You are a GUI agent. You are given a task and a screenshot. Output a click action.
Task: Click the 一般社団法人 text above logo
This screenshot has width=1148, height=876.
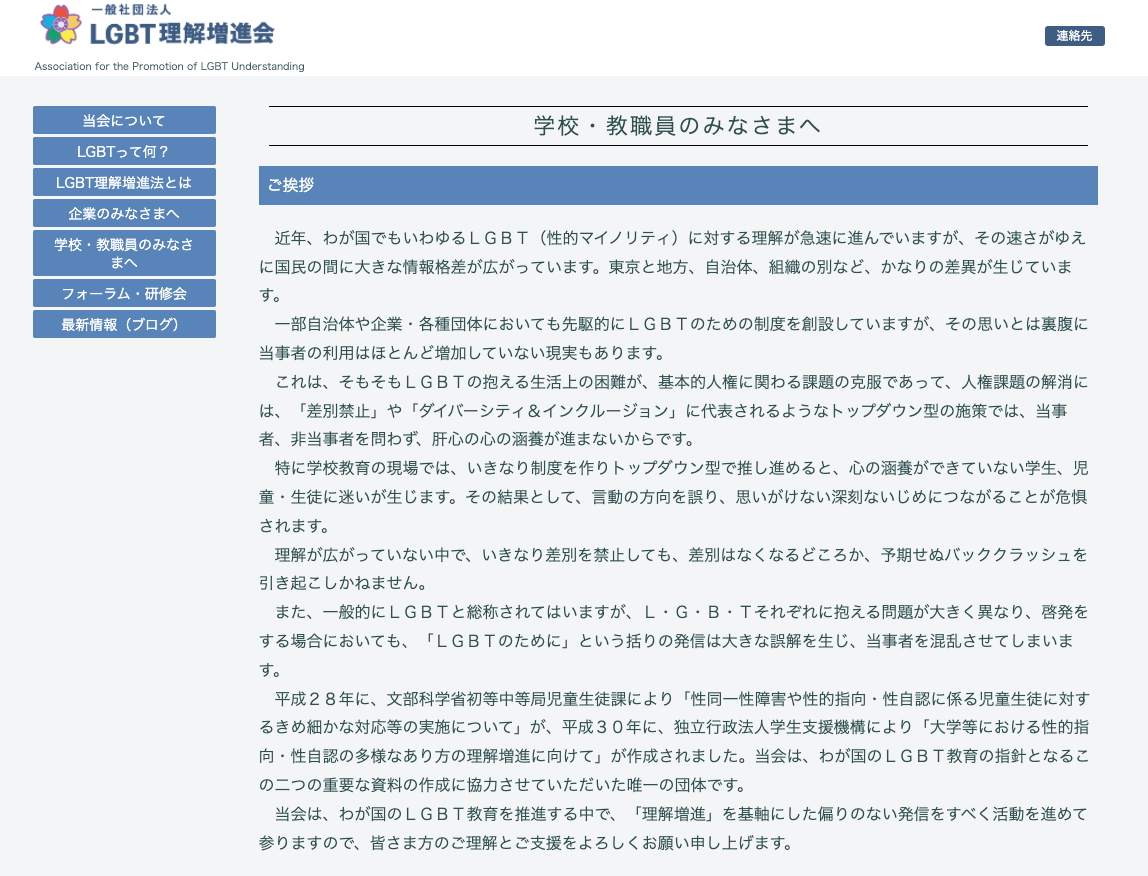click(130, 10)
